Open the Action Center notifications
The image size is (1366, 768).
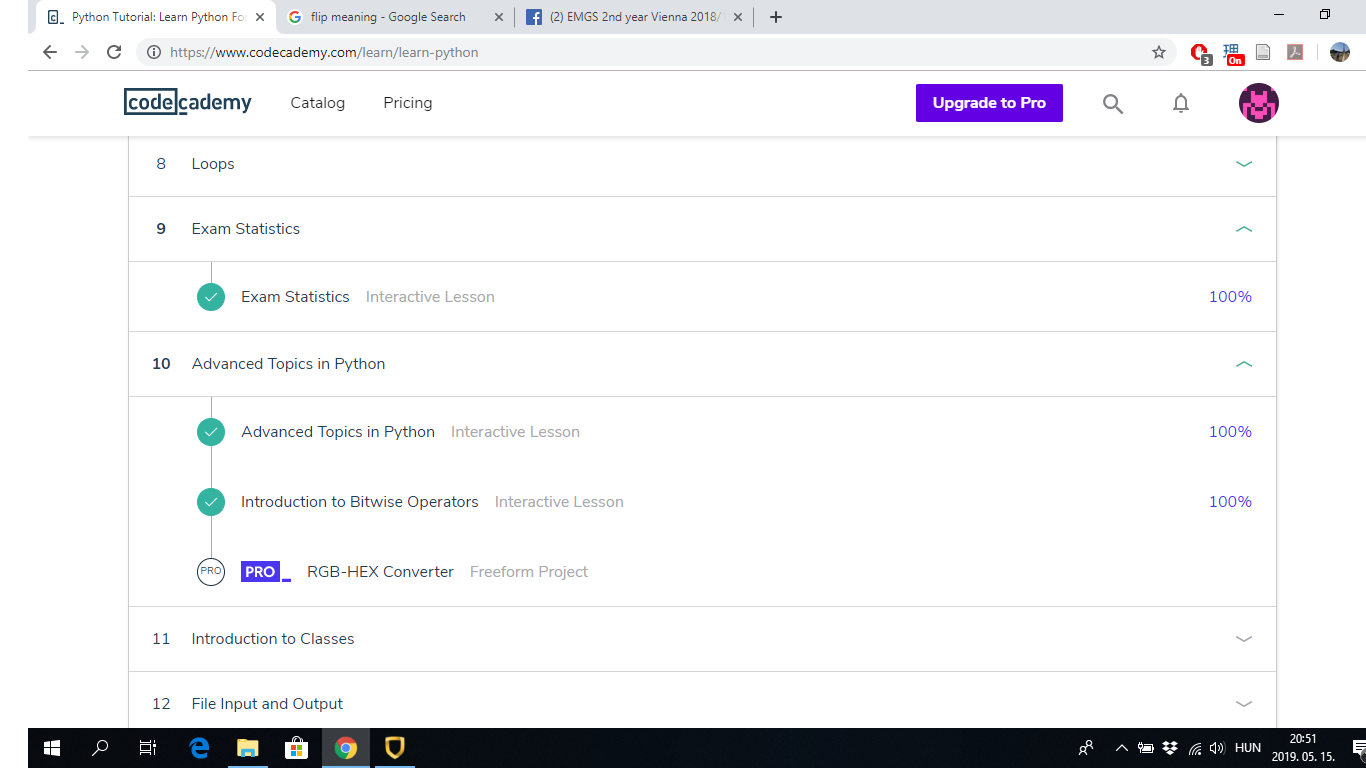point(1359,748)
